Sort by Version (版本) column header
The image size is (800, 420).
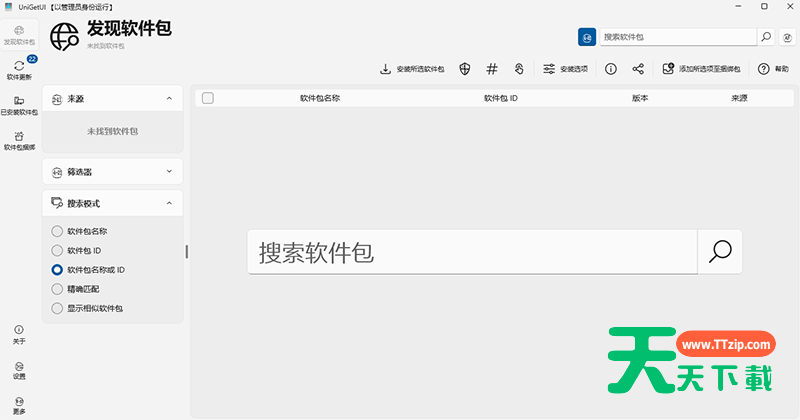(640, 98)
